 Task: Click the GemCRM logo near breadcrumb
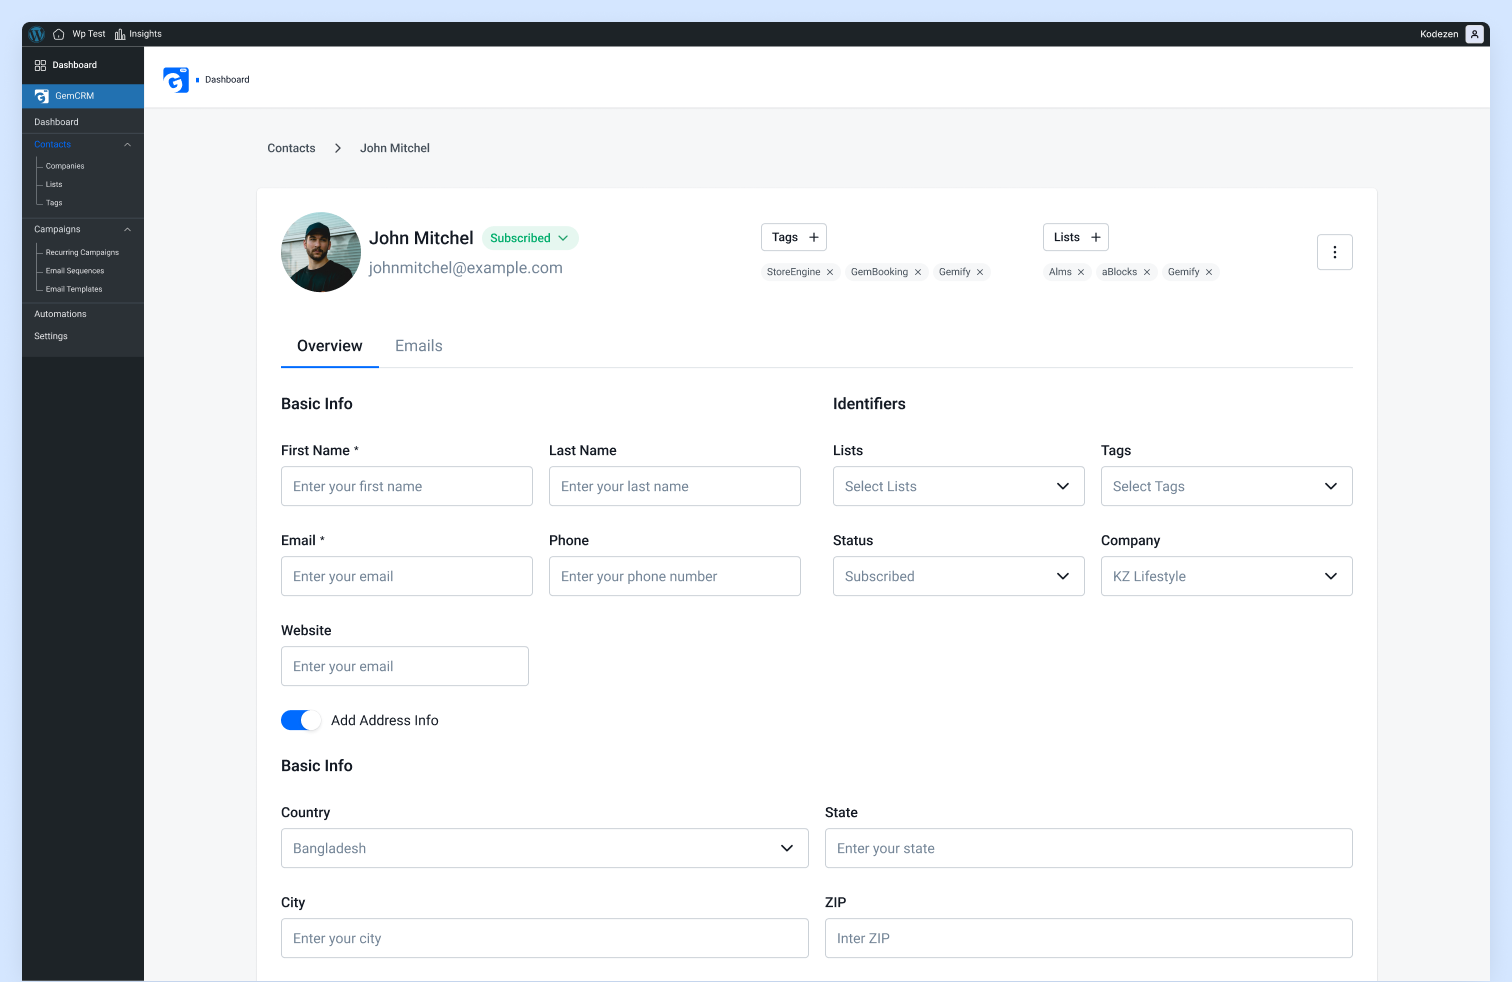click(176, 79)
